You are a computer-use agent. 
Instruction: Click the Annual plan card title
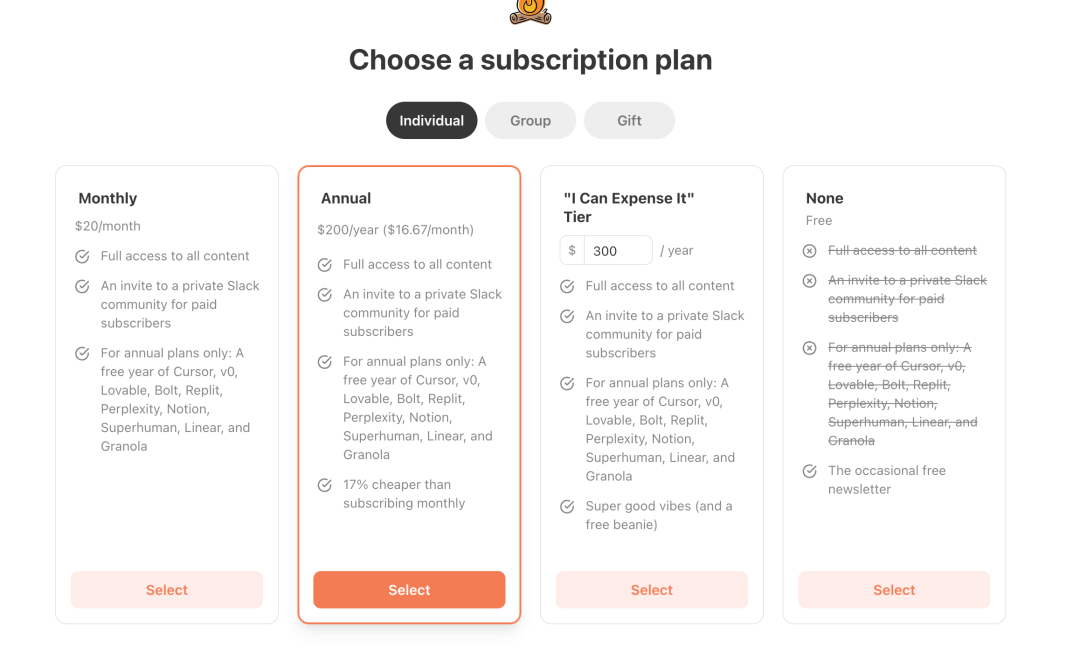tap(346, 198)
